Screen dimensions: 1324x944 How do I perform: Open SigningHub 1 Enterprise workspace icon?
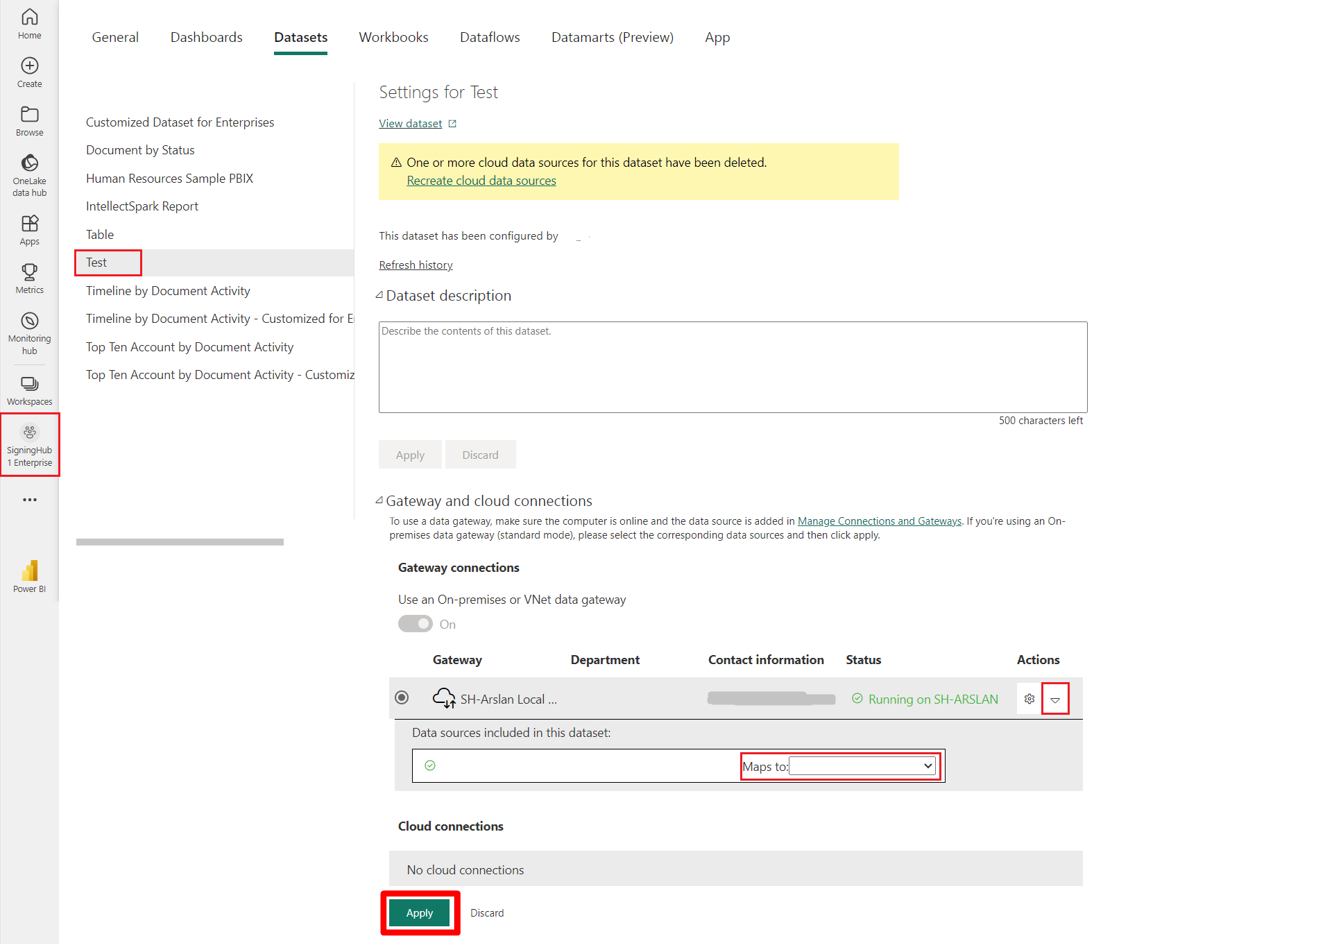(29, 433)
